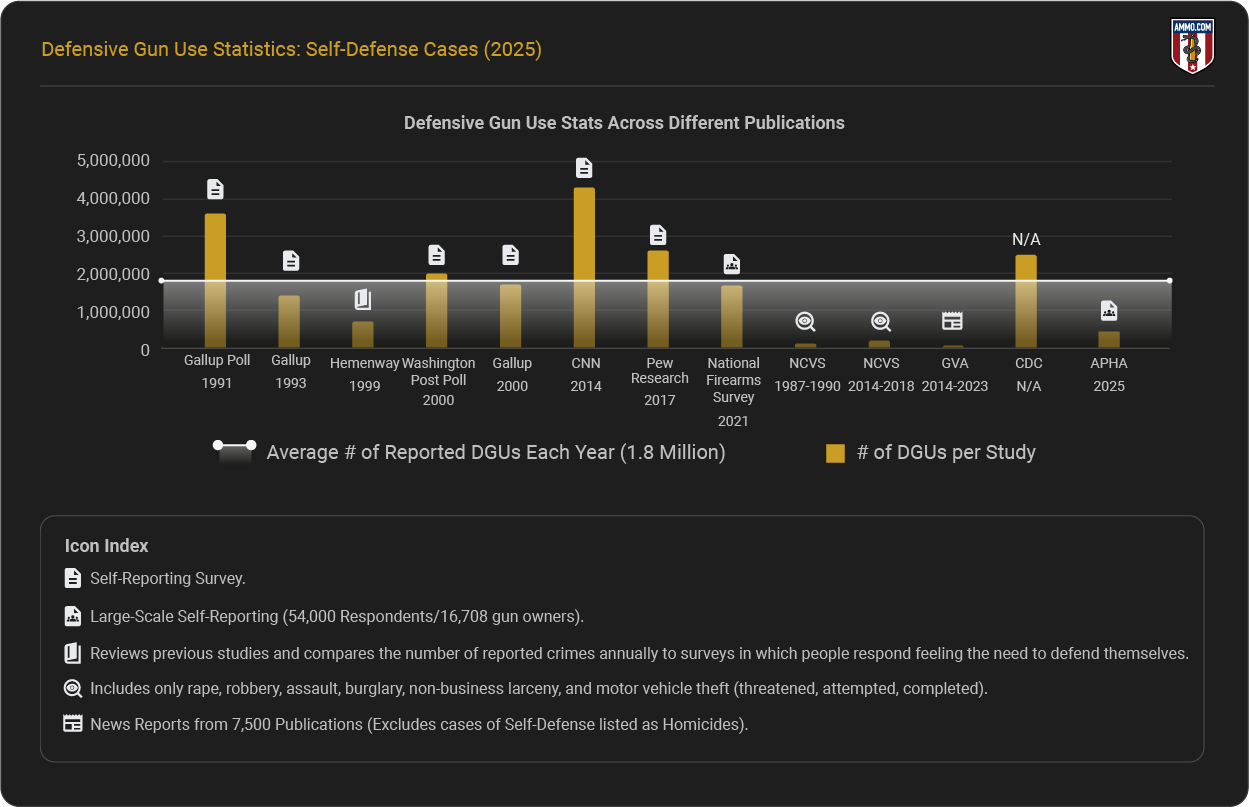
Task: Toggle the National Firearms Survey 2021 icon
Action: pyautogui.click(x=732, y=264)
